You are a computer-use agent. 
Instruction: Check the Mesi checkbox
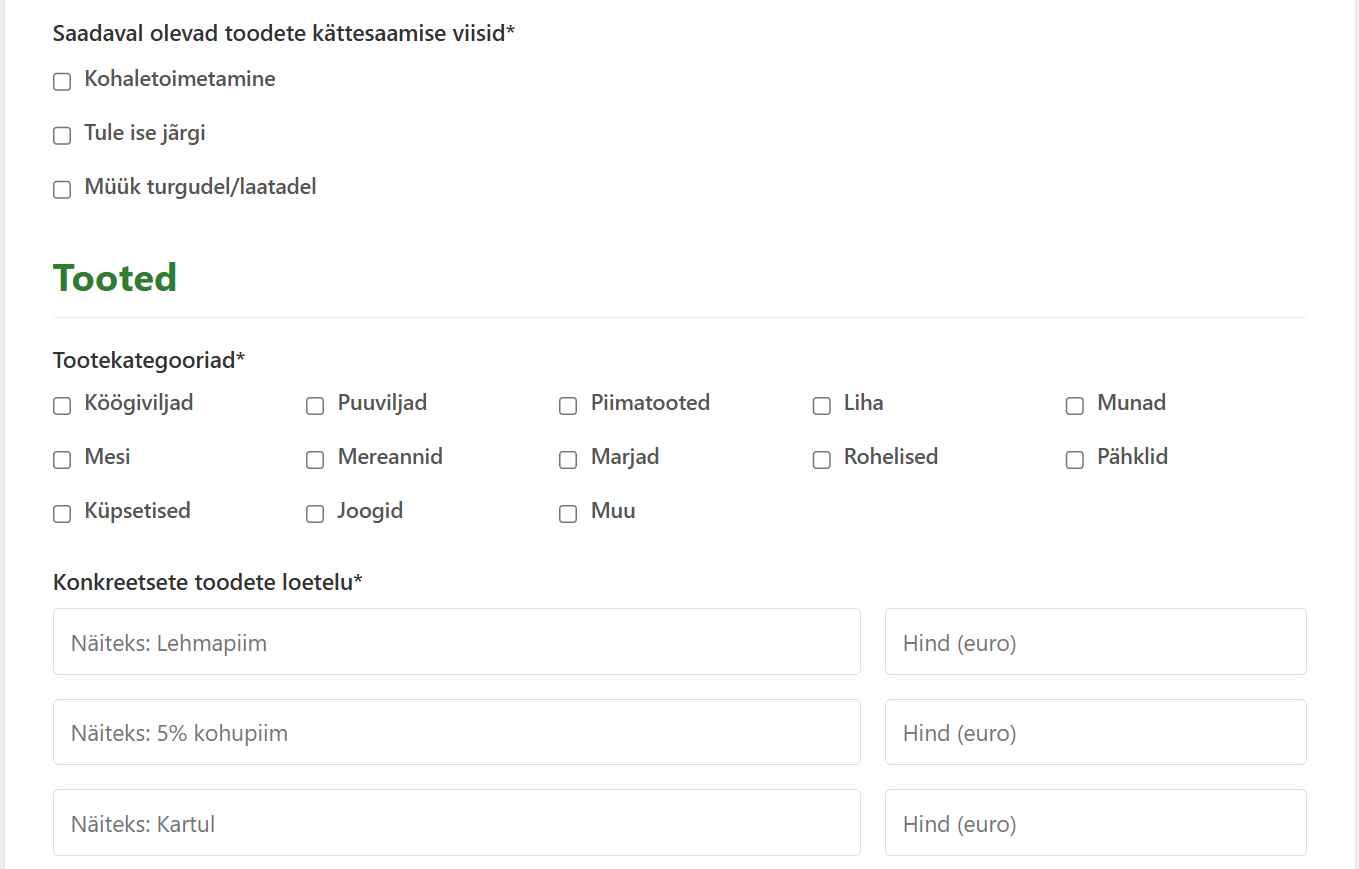coord(62,459)
